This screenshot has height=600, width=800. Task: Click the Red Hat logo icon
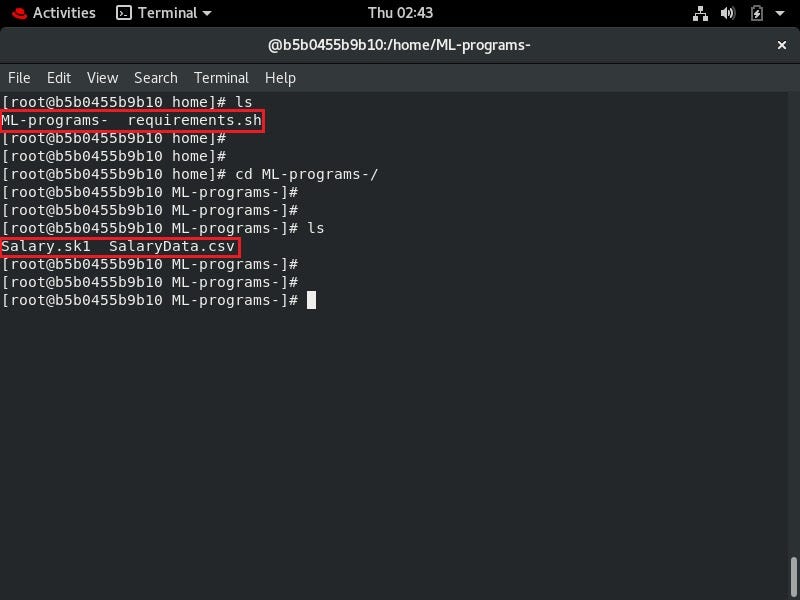pos(19,13)
